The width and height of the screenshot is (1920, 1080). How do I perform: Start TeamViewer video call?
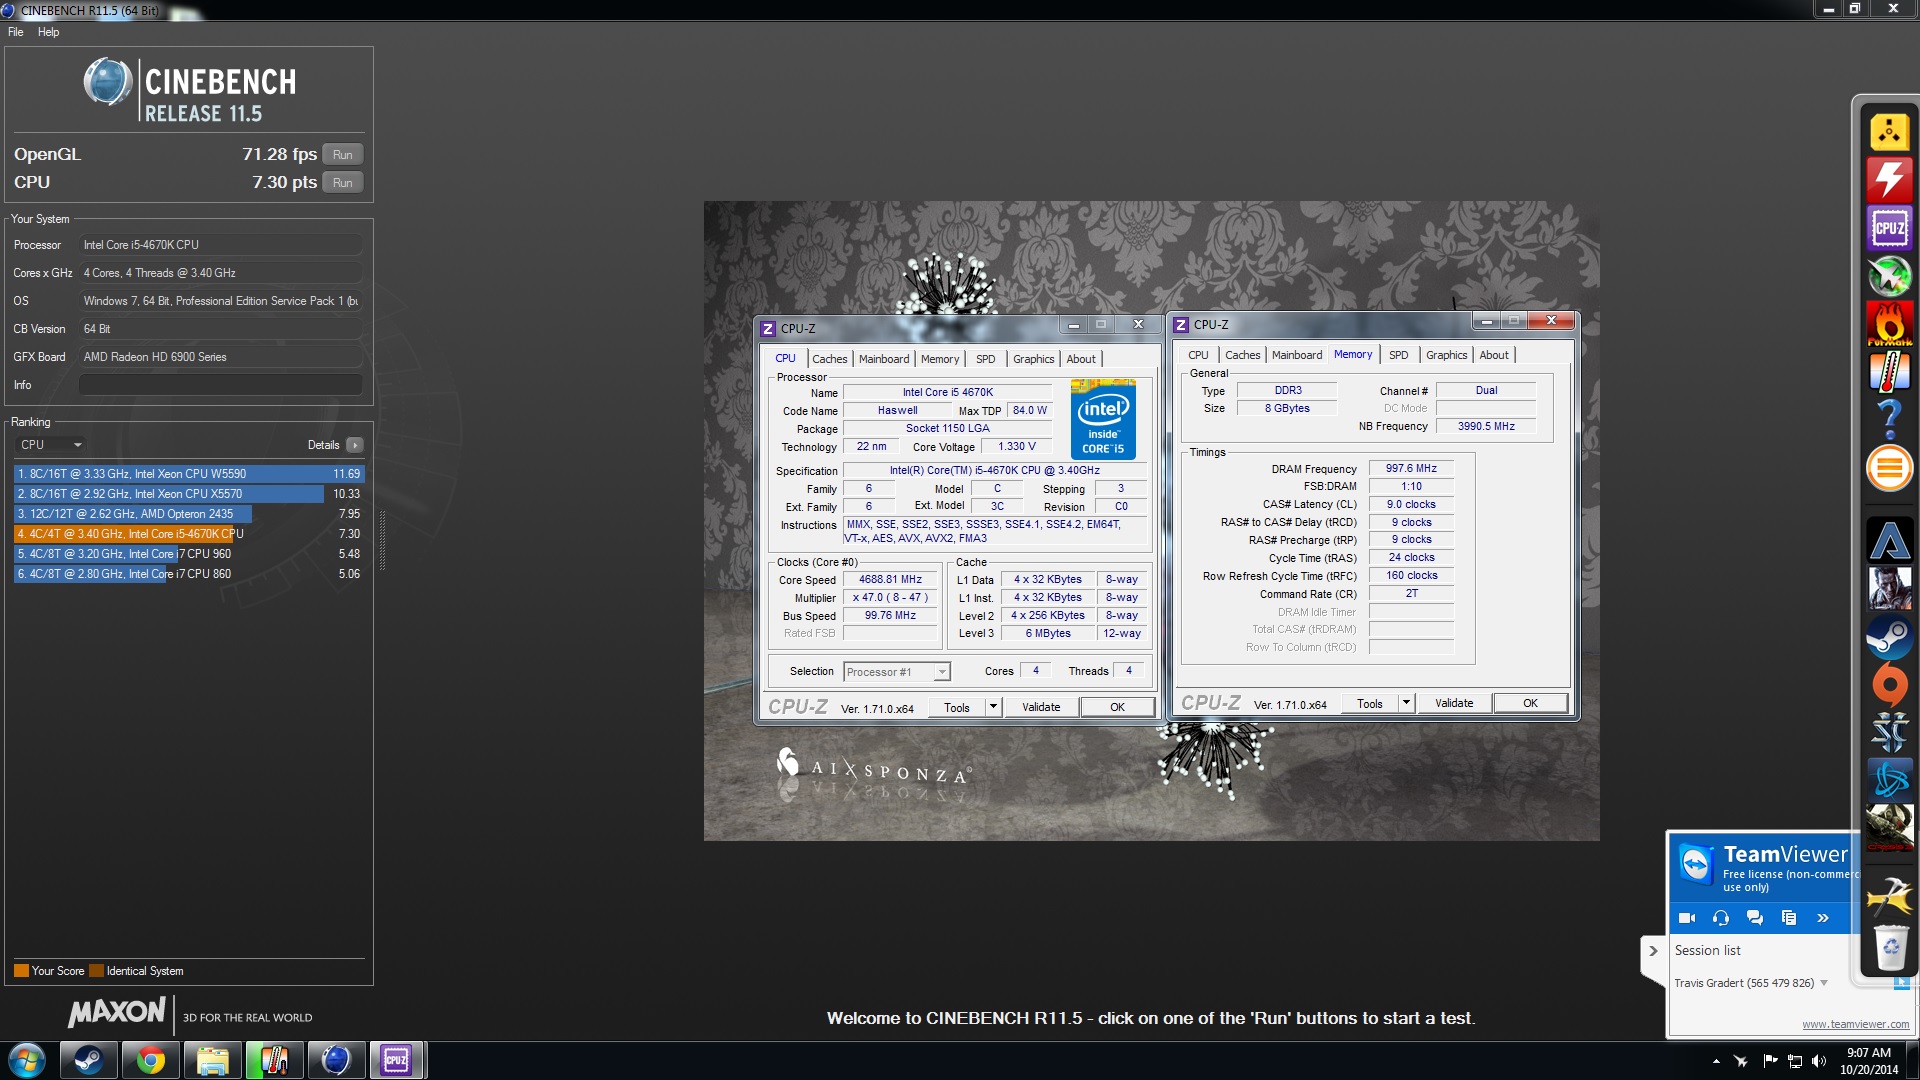(1686, 917)
